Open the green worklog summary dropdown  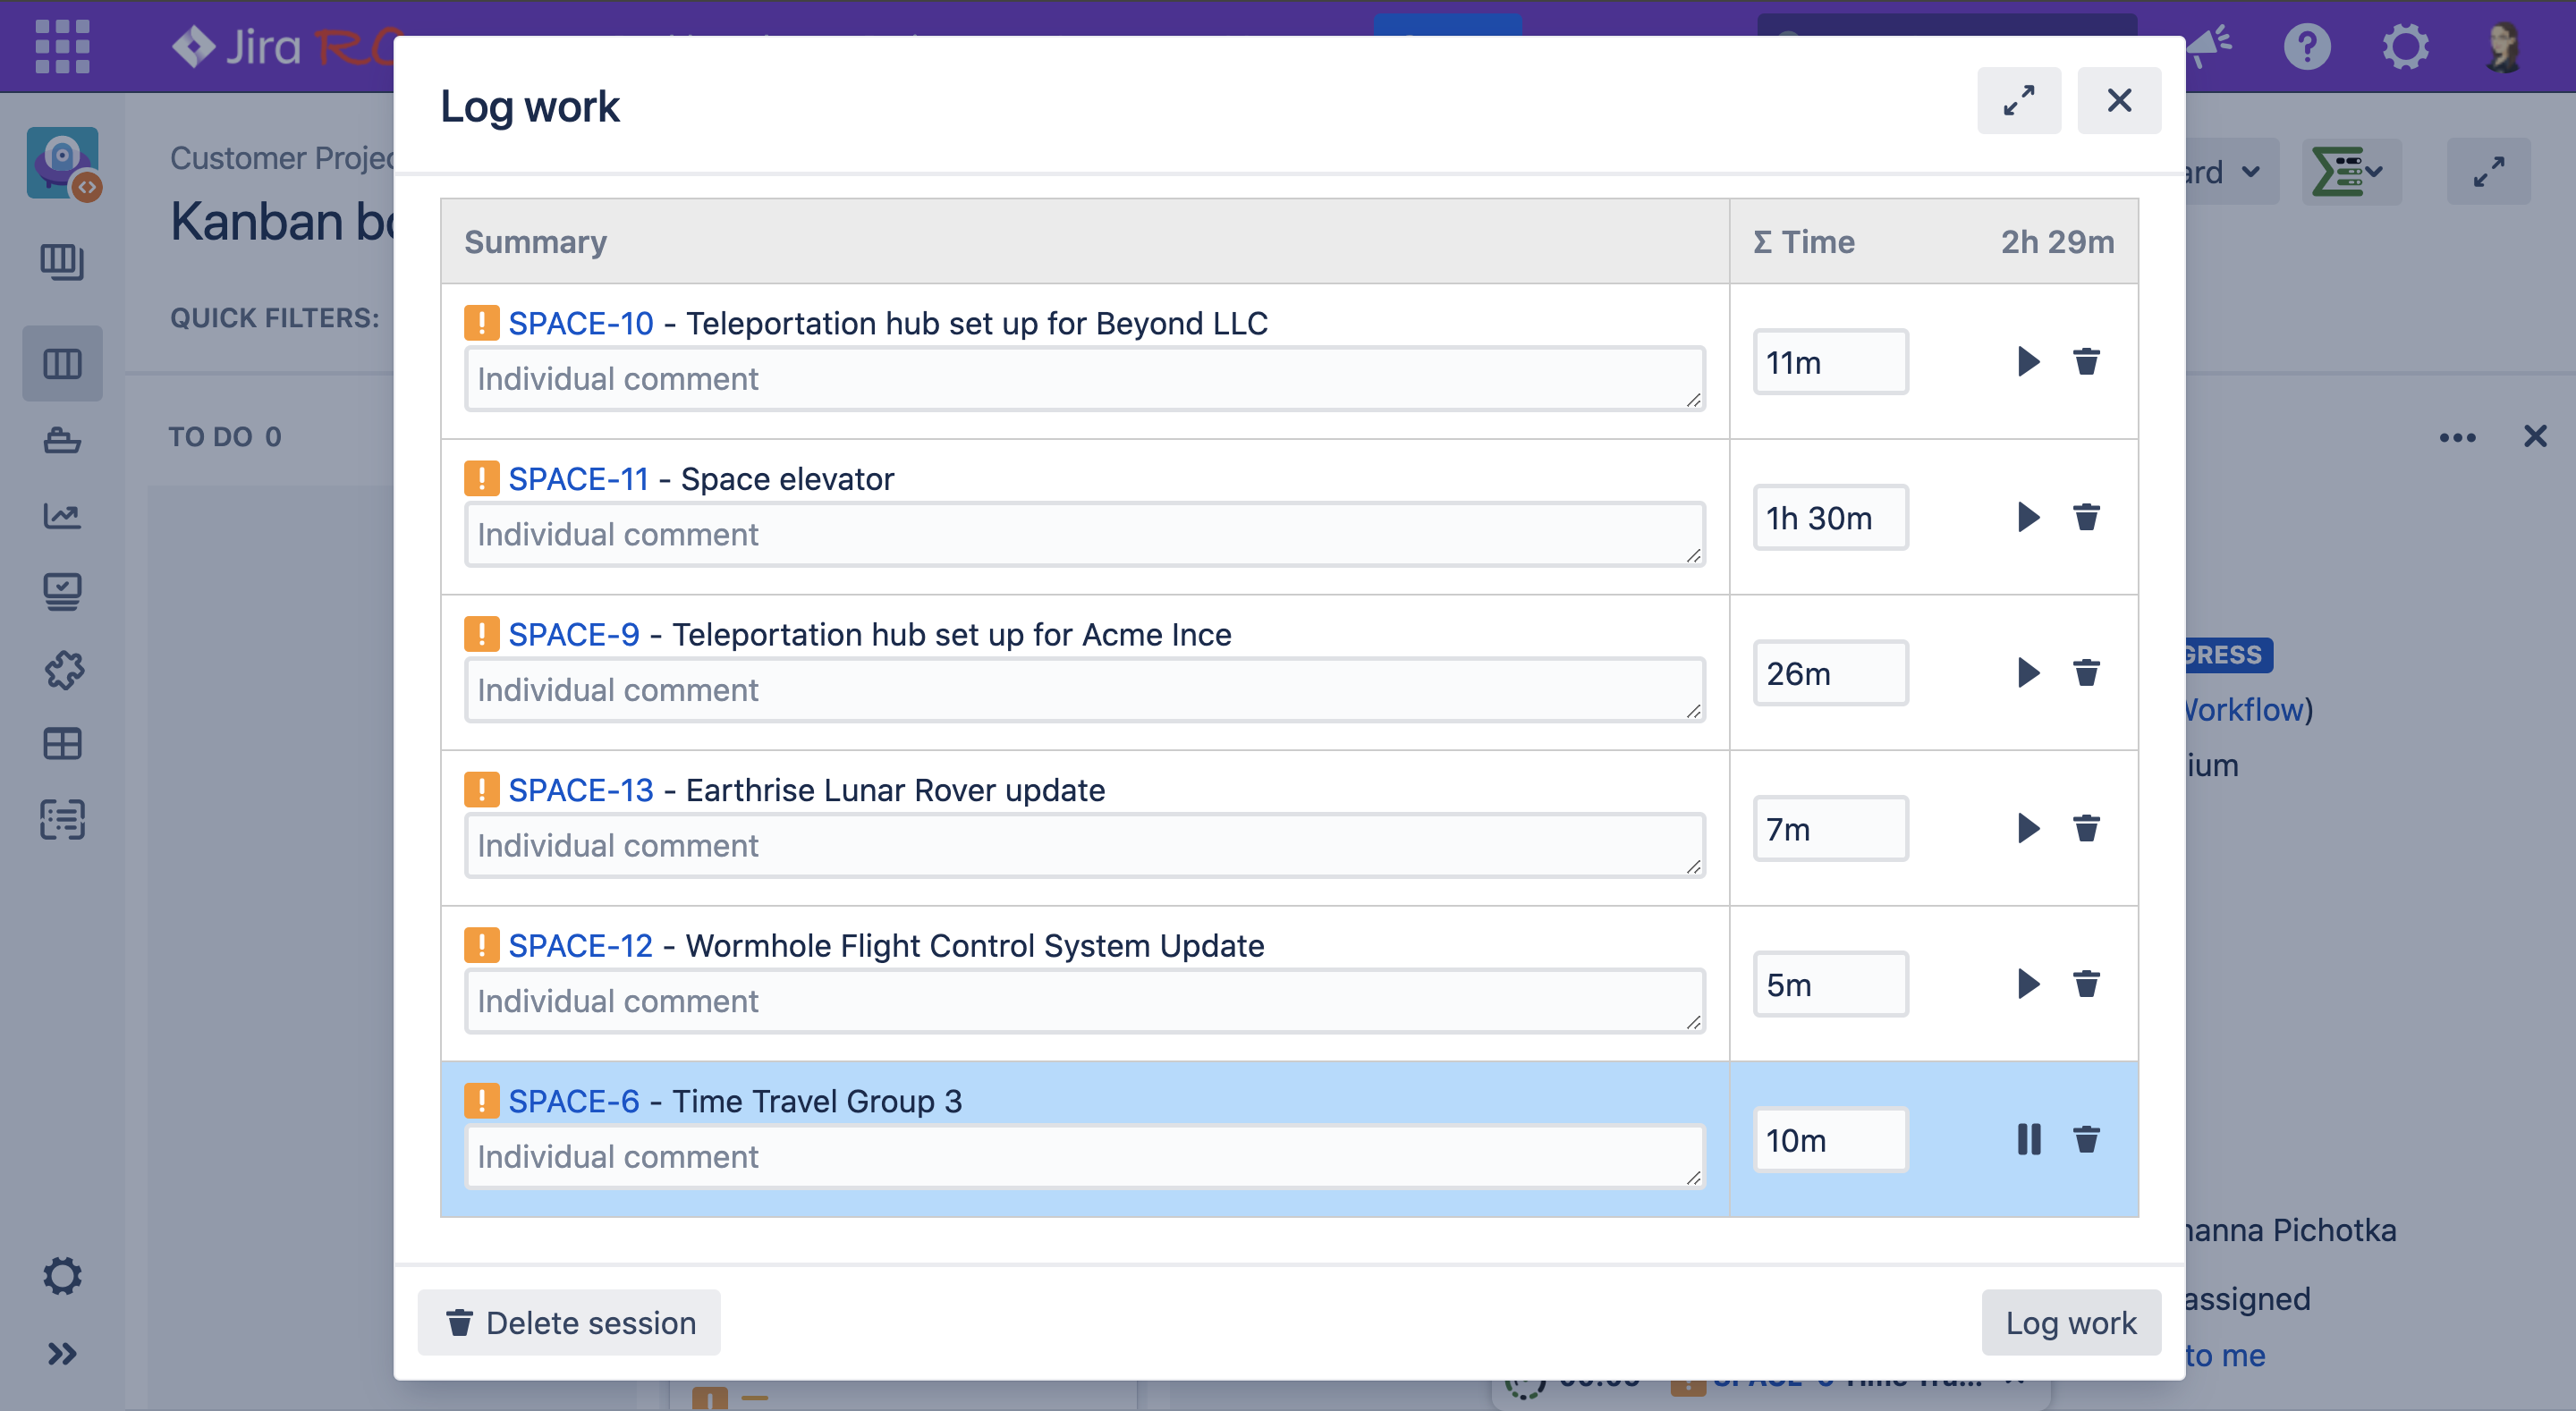pos(2352,171)
